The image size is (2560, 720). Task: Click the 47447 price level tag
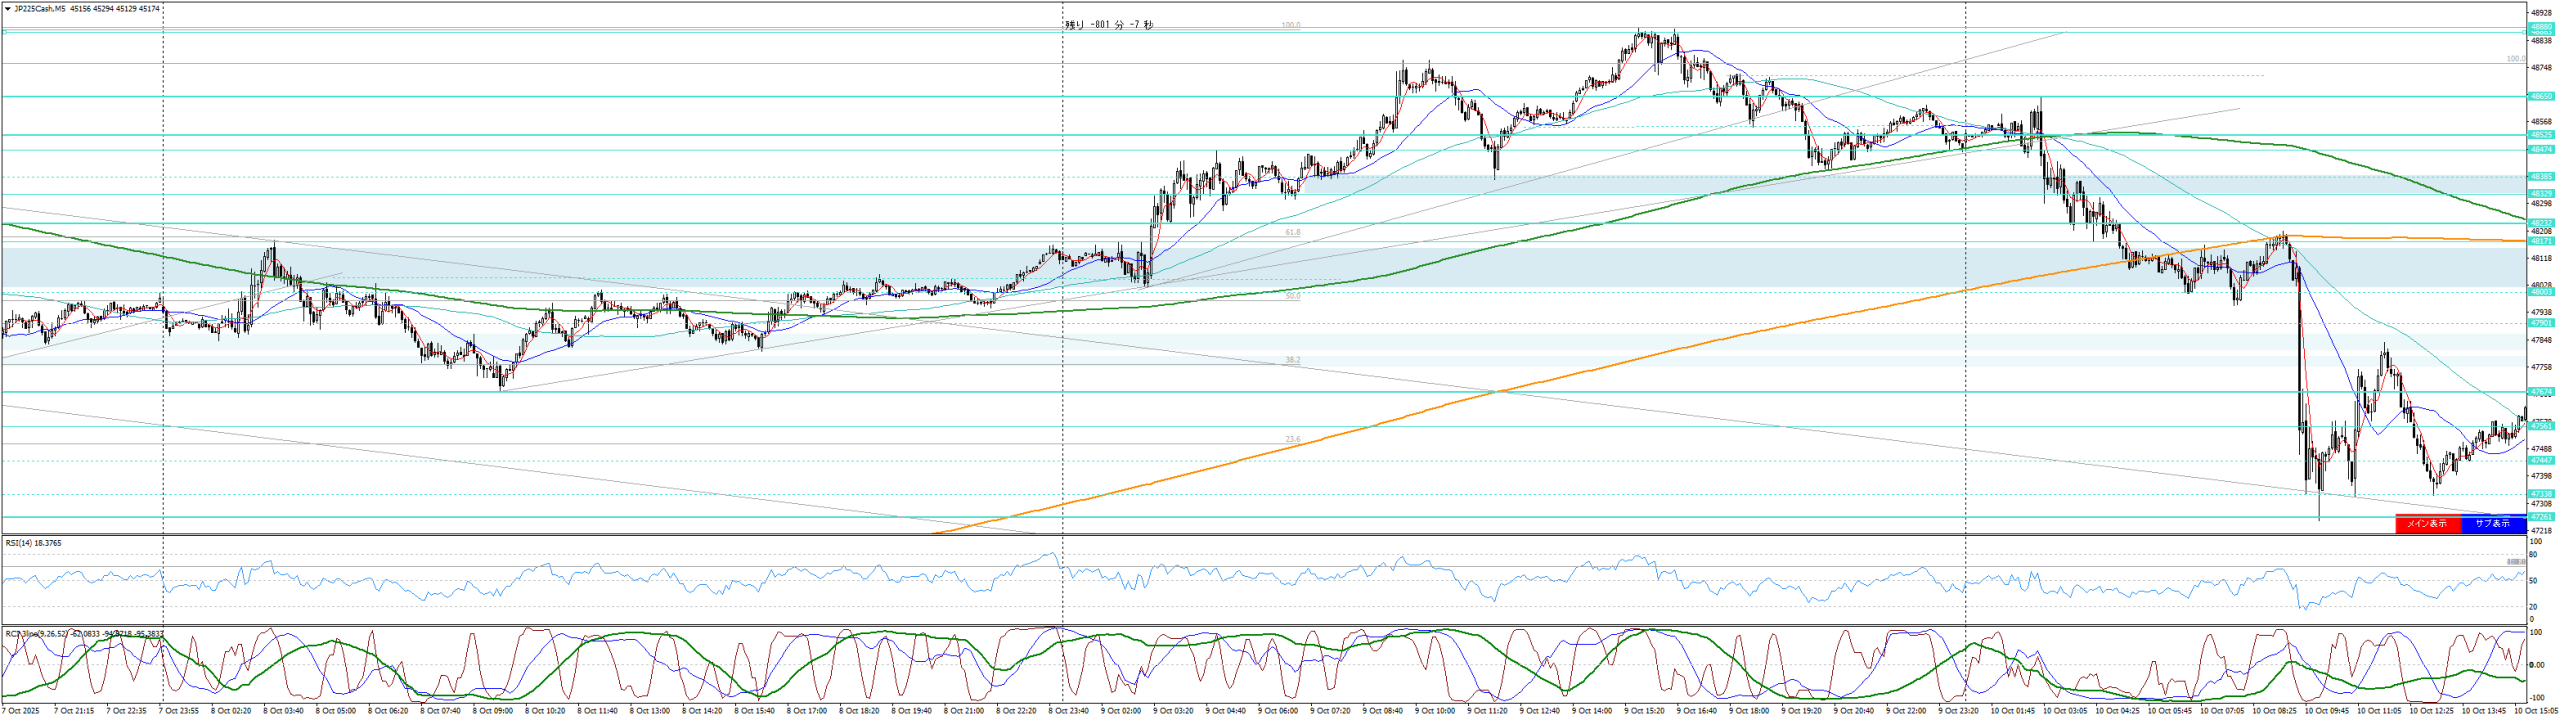coord(2541,461)
